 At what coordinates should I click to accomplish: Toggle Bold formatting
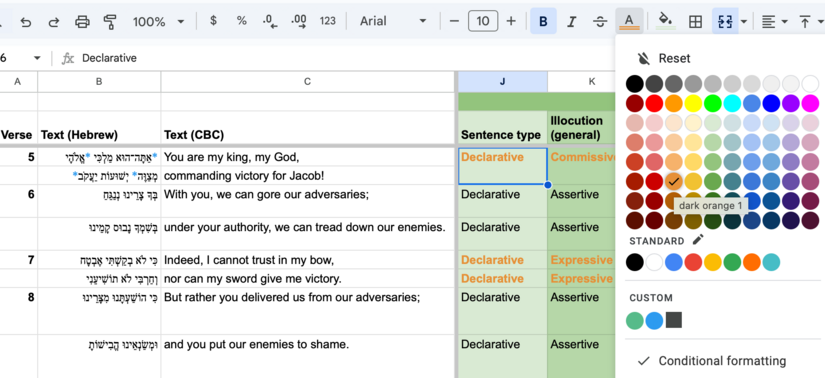[x=544, y=21]
